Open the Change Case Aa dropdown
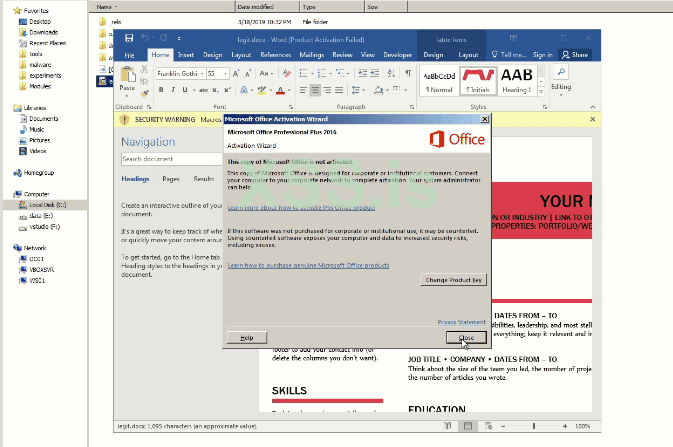Image resolution: width=673 pixels, height=447 pixels. point(266,74)
